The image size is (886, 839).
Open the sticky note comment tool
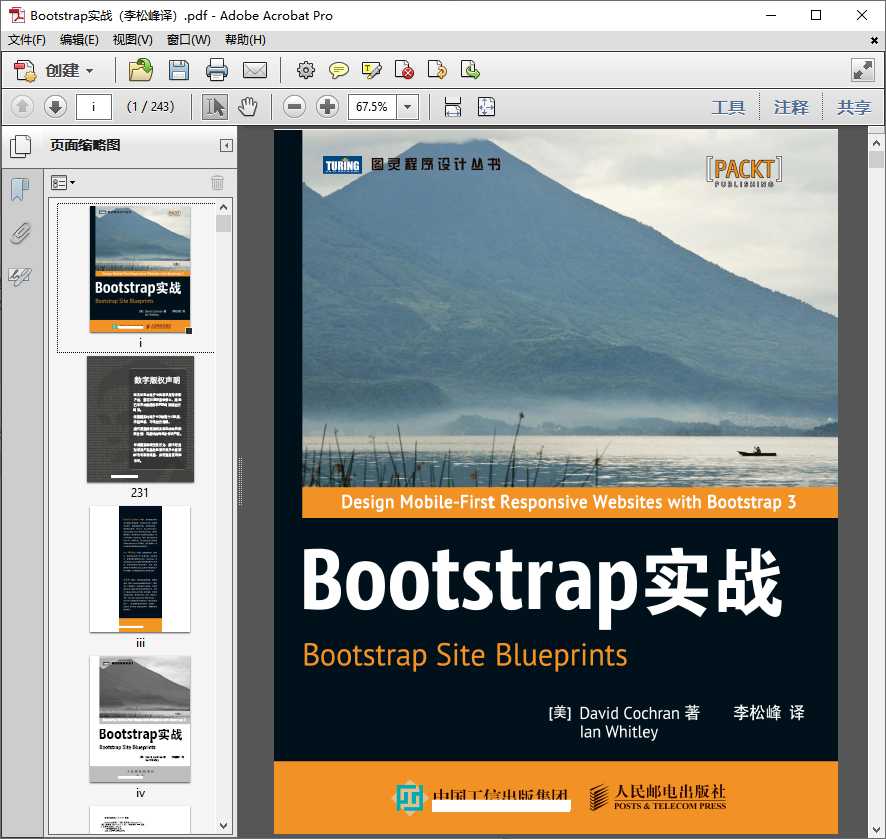(x=339, y=70)
